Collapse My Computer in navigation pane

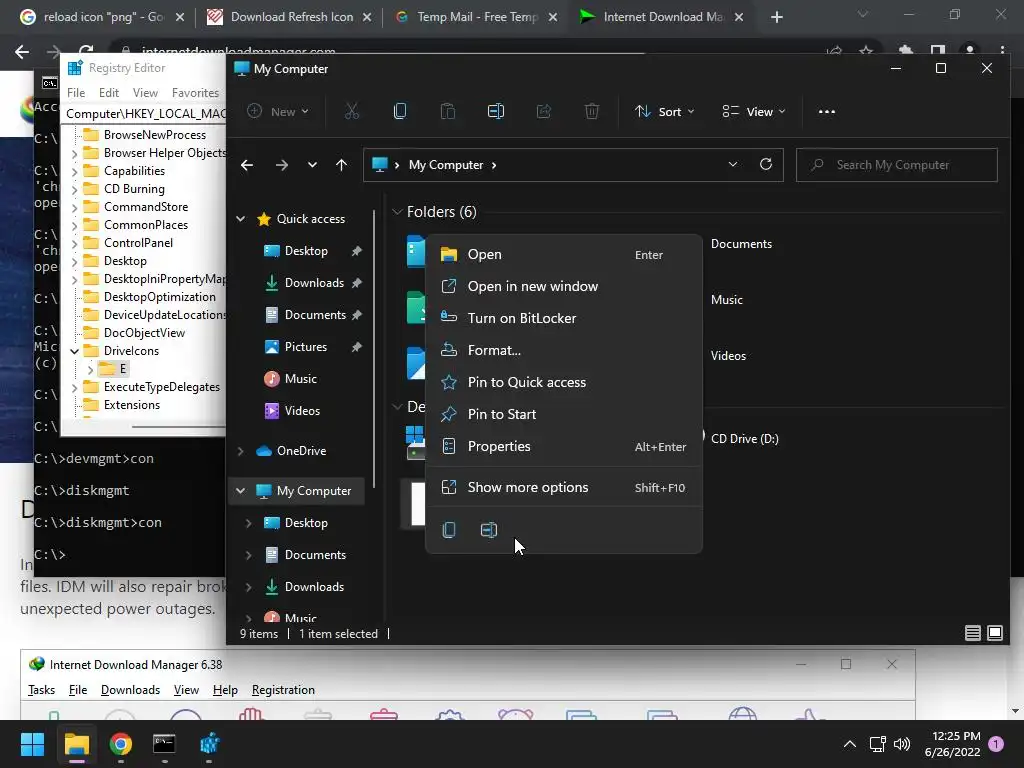coord(240,490)
